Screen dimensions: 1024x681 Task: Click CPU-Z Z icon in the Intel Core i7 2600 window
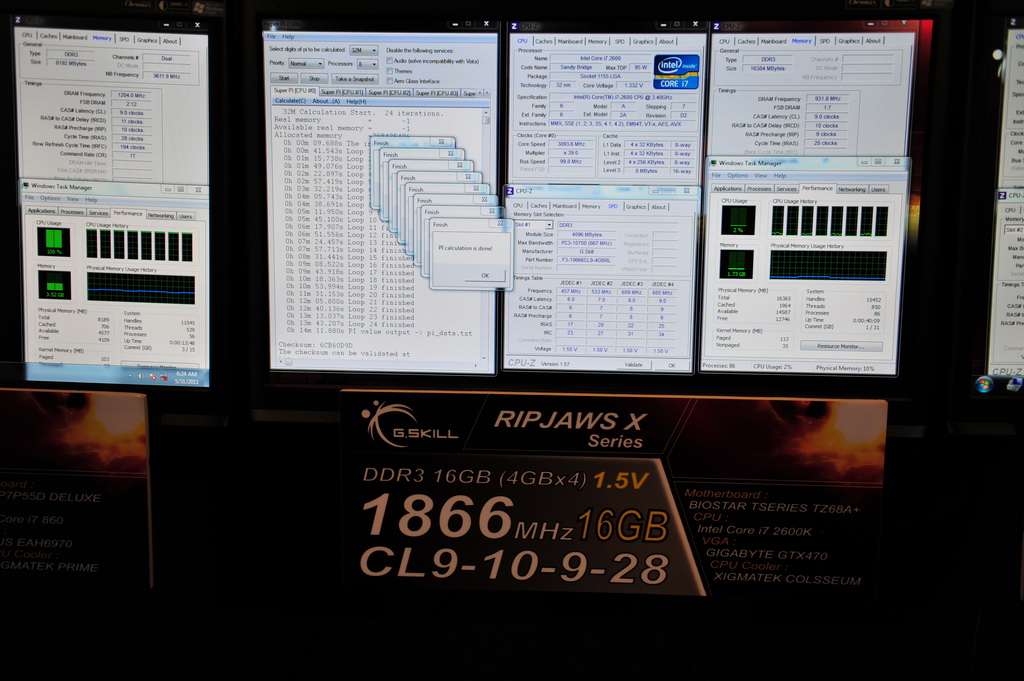pos(515,26)
